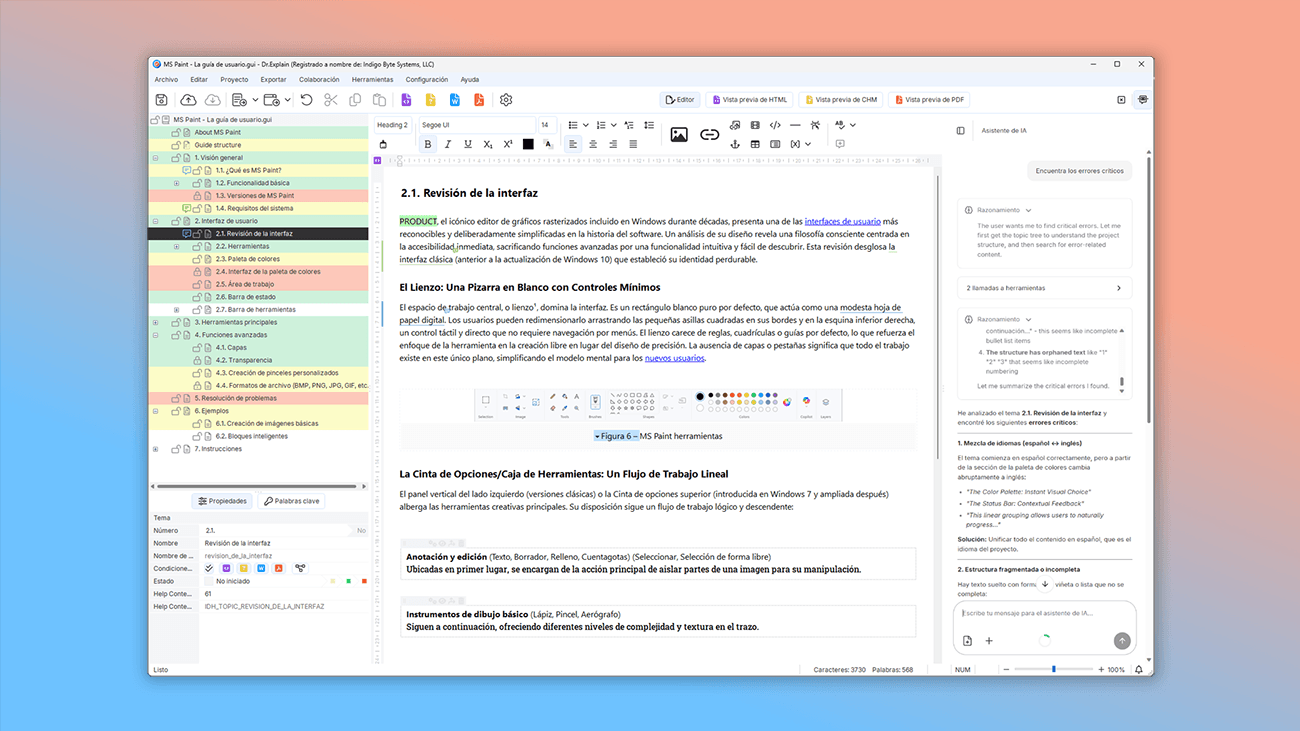Click the Insert anchor icon

point(735,144)
